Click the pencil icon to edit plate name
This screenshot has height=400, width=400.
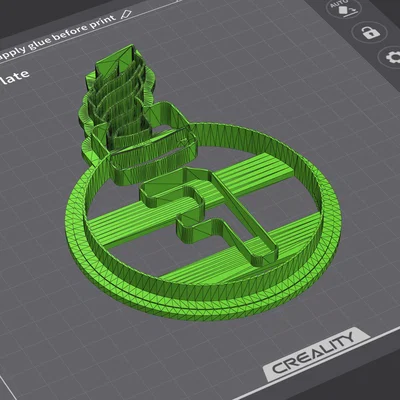pos(126,14)
